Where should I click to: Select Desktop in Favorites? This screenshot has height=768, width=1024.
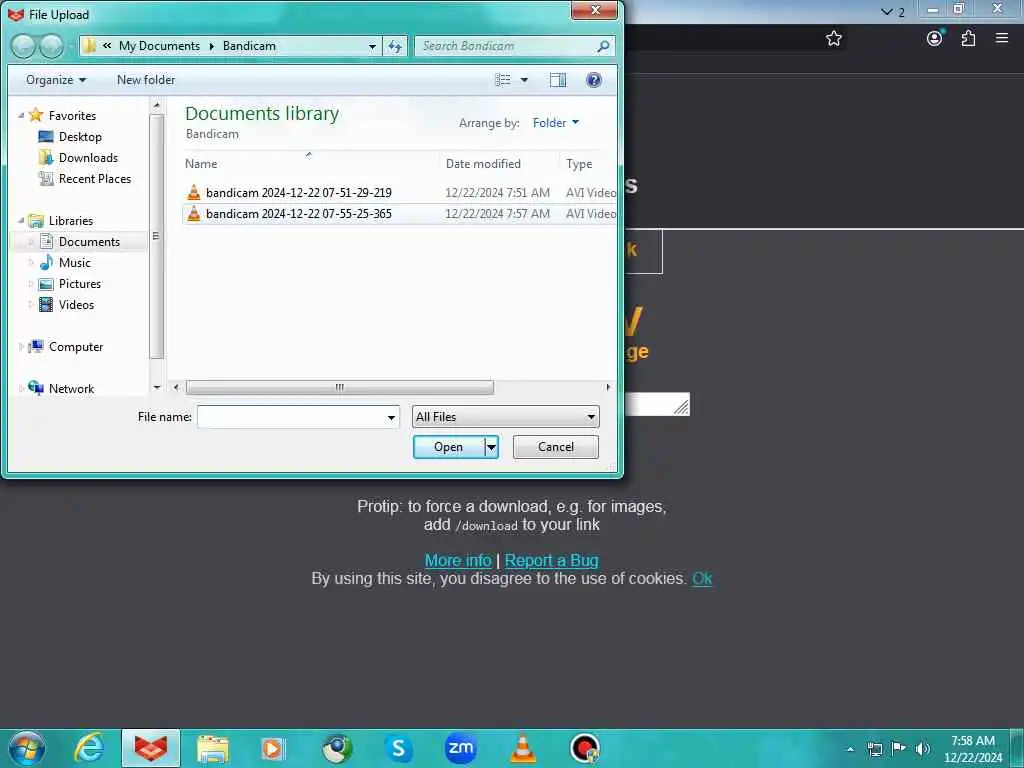(x=80, y=136)
